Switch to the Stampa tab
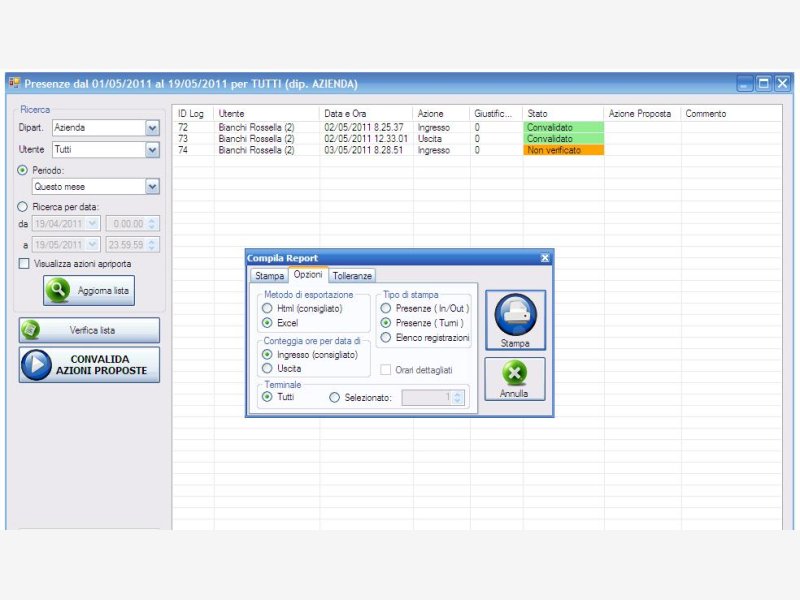 click(x=269, y=276)
